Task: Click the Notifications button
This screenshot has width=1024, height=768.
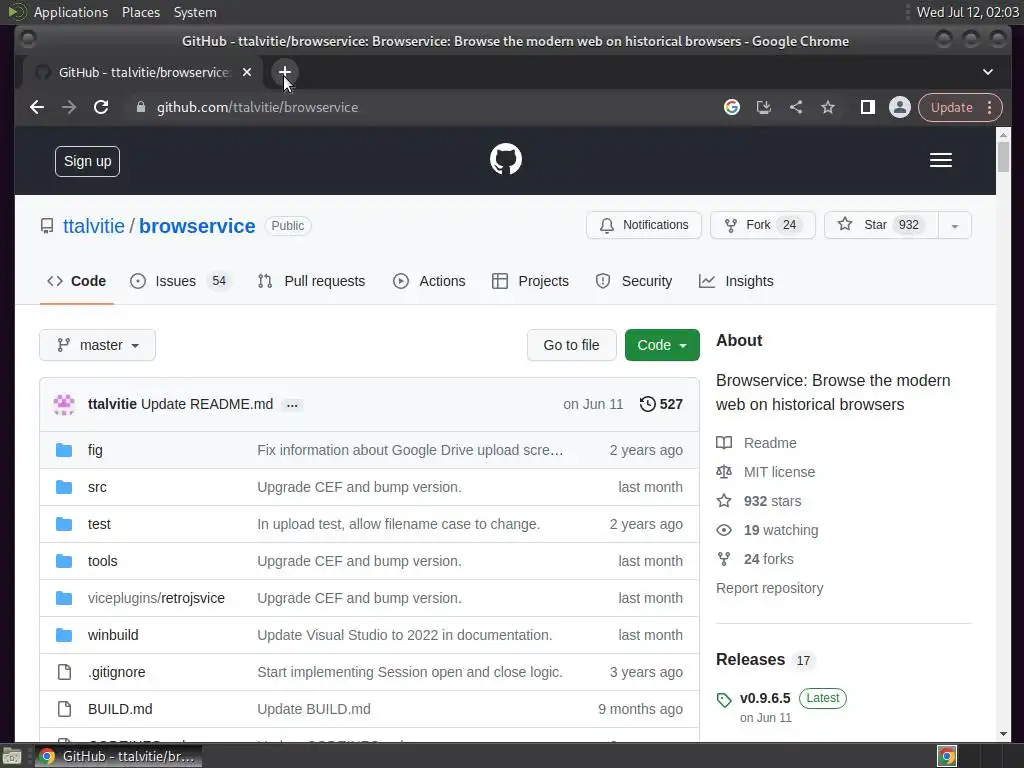Action: tap(644, 225)
